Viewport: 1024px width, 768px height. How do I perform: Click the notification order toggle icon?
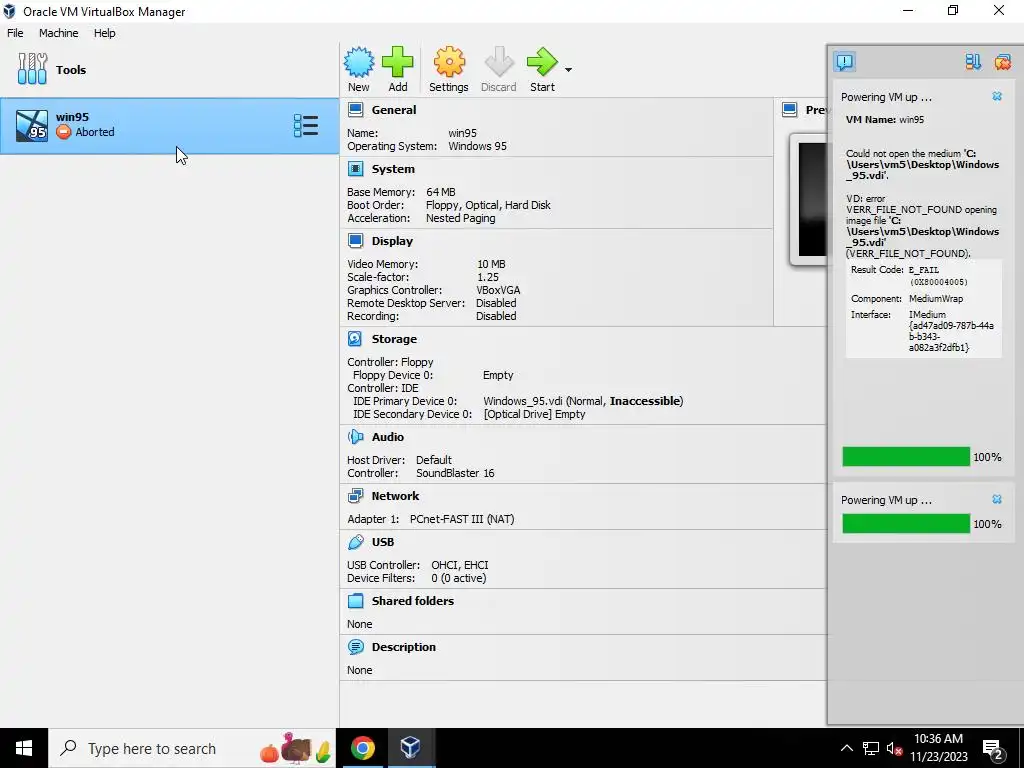click(973, 62)
